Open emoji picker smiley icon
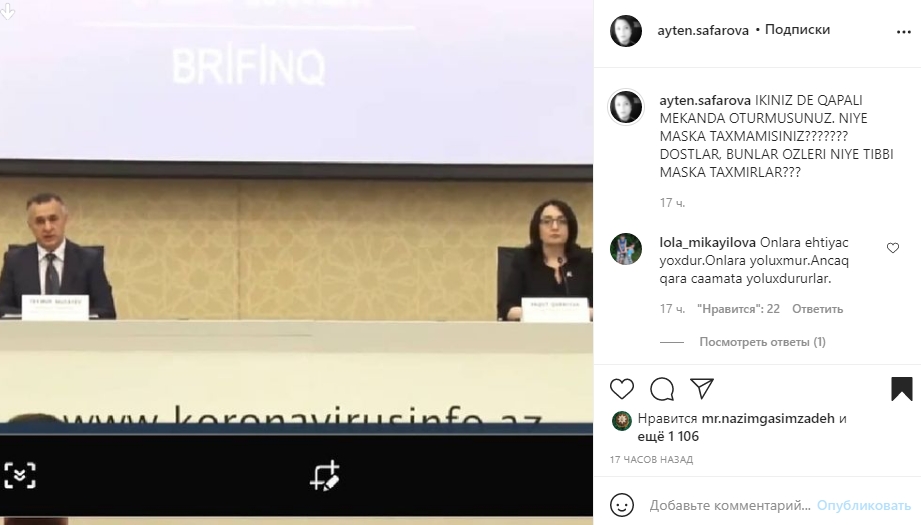The width and height of the screenshot is (921, 525). tap(621, 504)
